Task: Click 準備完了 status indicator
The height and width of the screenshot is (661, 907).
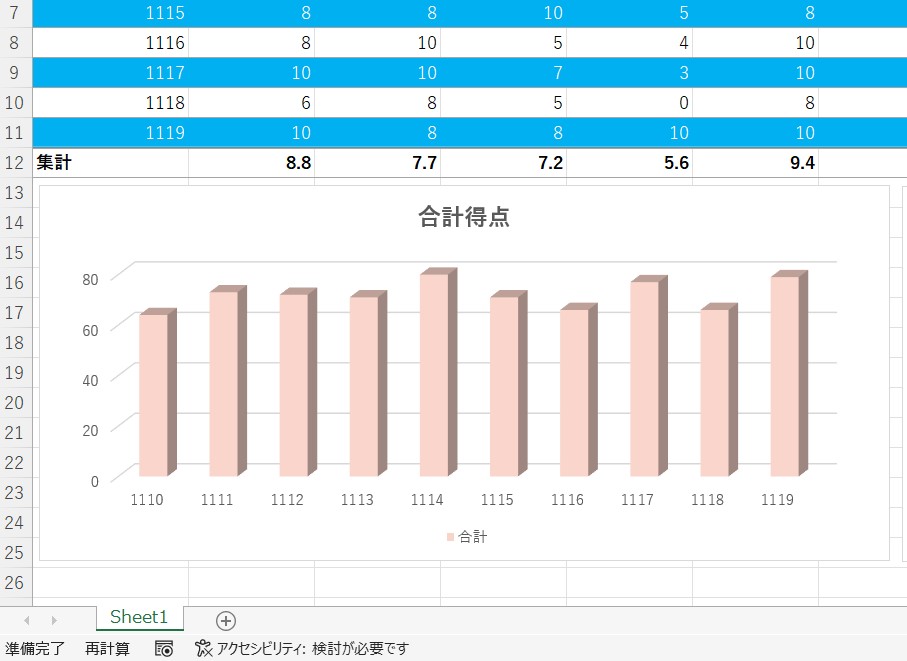Action: pyautogui.click(x=35, y=648)
